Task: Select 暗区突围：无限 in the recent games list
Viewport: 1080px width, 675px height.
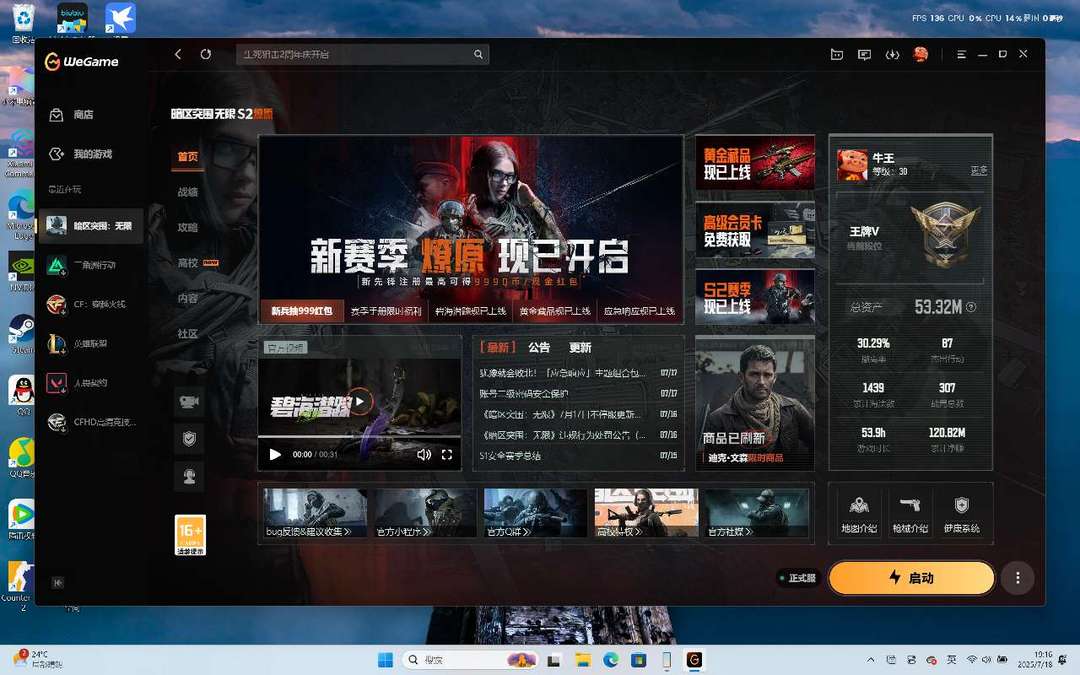Action: click(x=91, y=225)
